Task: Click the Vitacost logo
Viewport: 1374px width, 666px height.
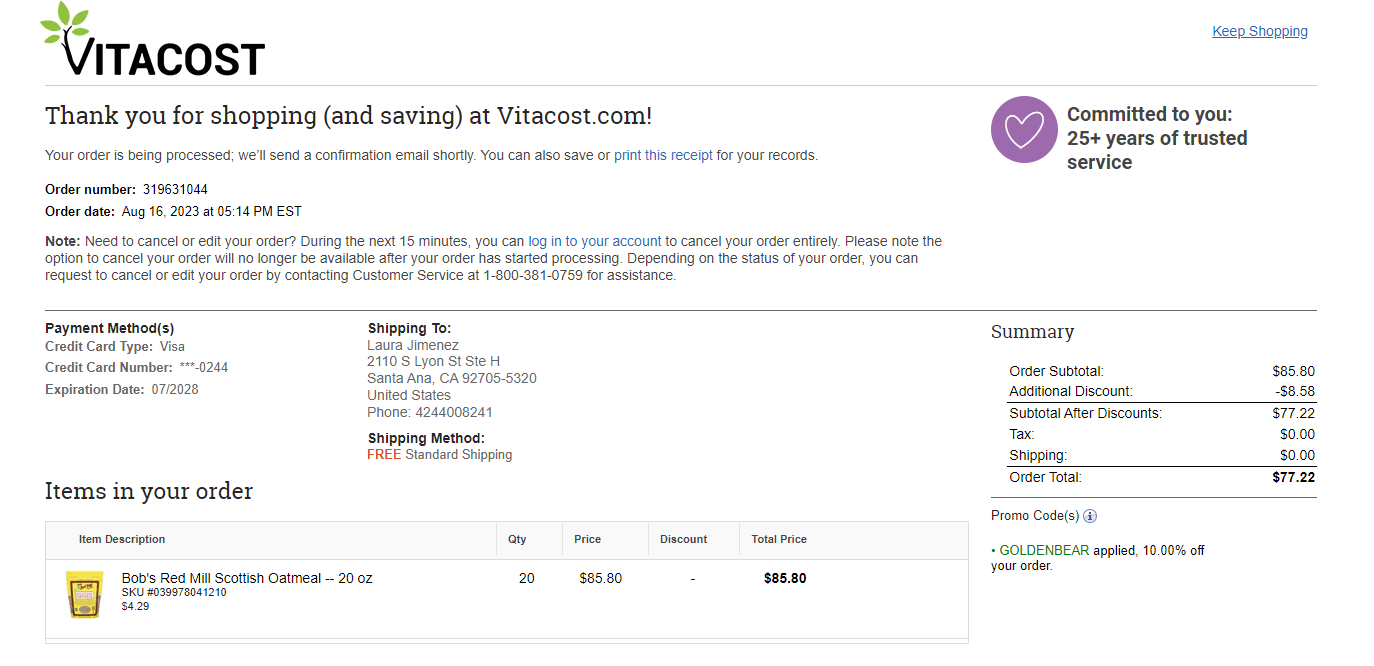Action: [x=152, y=40]
